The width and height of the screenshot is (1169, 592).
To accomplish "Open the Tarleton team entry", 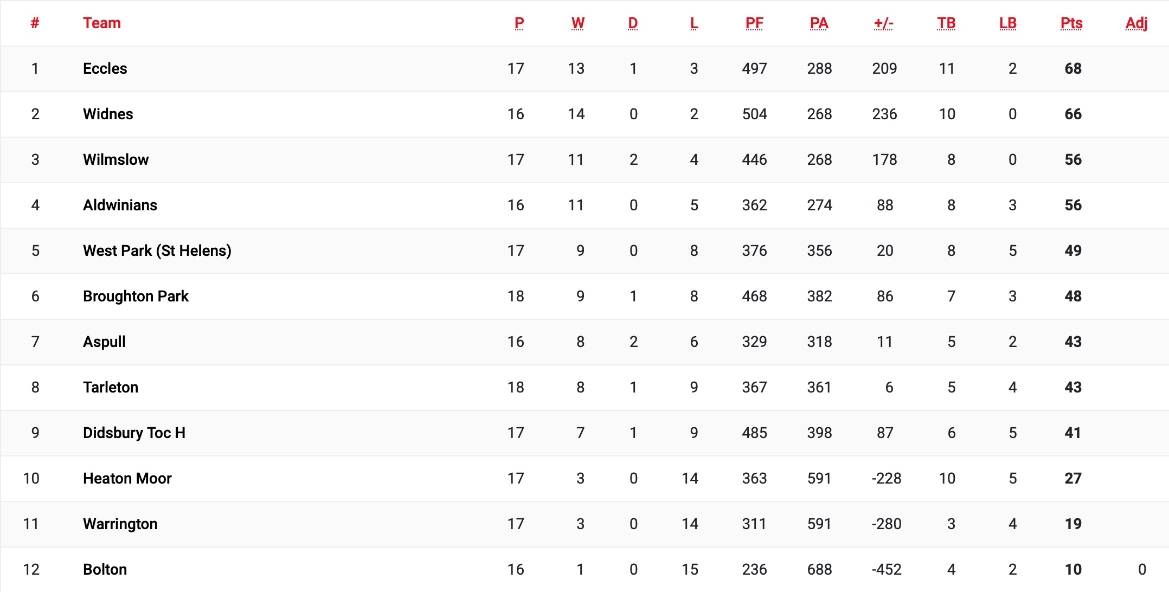I will point(111,387).
